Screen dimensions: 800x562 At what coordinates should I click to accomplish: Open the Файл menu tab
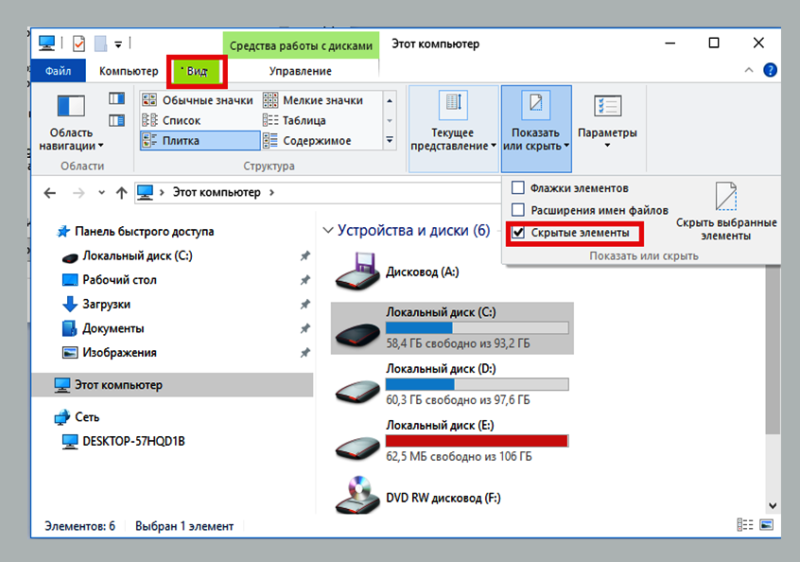pos(57,71)
